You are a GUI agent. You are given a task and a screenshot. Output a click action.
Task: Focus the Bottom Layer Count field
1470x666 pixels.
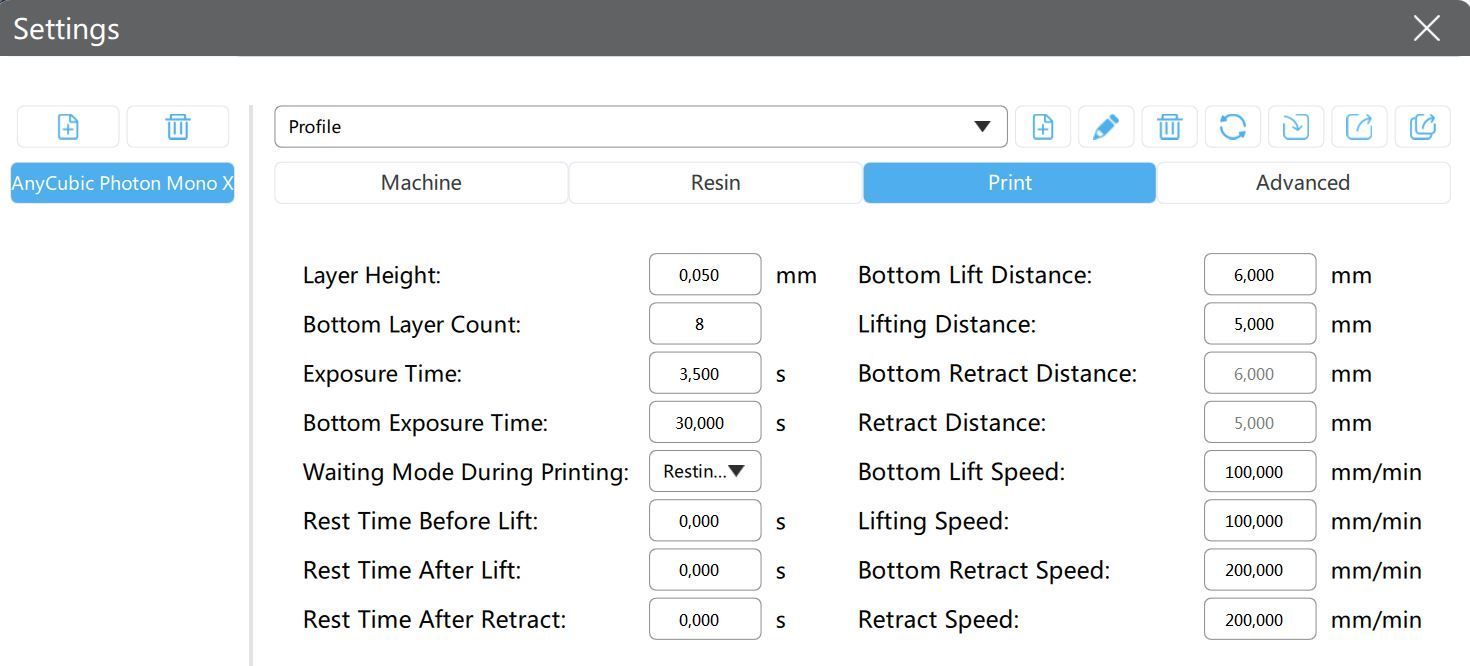point(705,324)
